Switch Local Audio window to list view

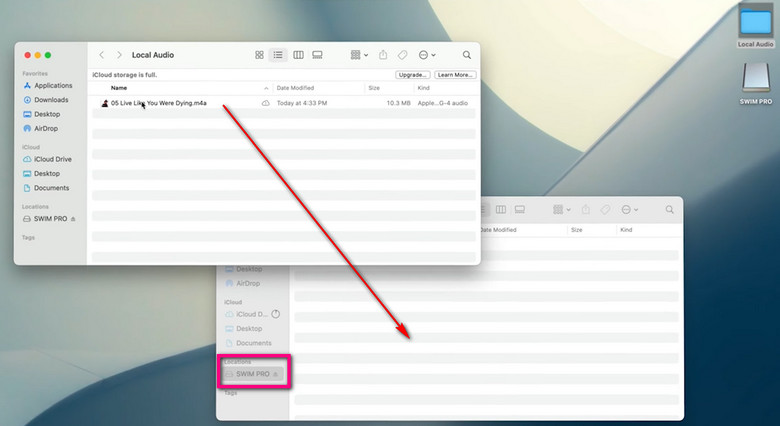click(278, 55)
